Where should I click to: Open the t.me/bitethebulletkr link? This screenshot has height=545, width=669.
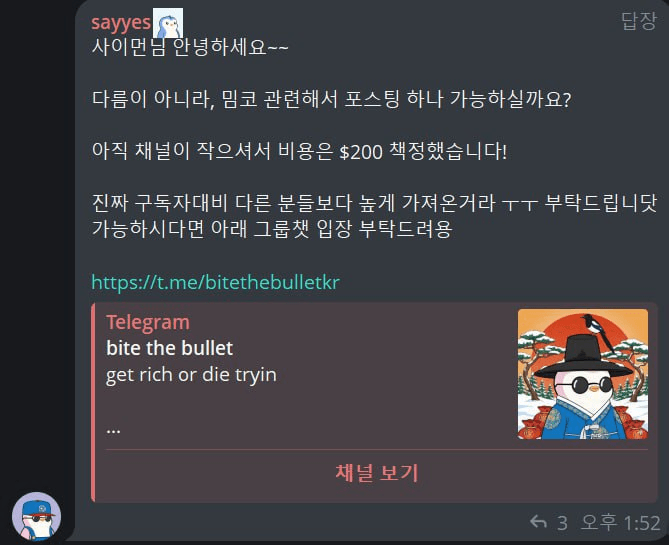coord(215,282)
